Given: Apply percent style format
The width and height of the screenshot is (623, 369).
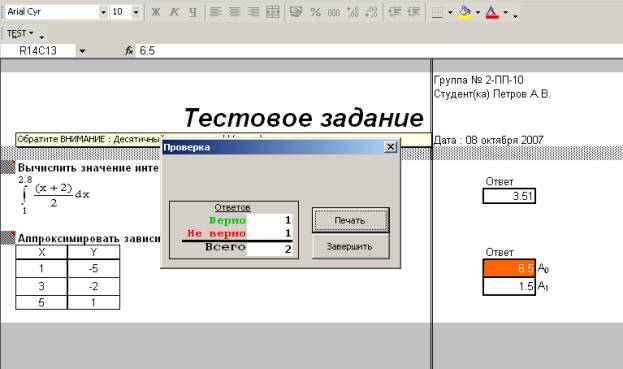Looking at the screenshot, I should click(315, 12).
